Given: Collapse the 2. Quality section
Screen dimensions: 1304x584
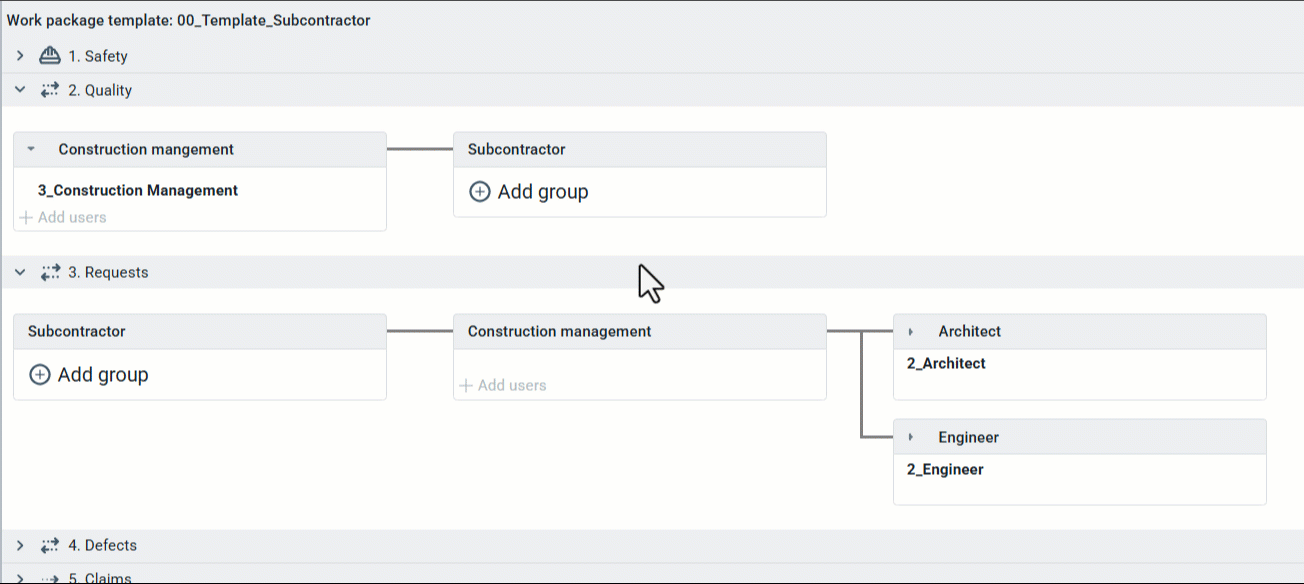Looking at the screenshot, I should click(20, 90).
